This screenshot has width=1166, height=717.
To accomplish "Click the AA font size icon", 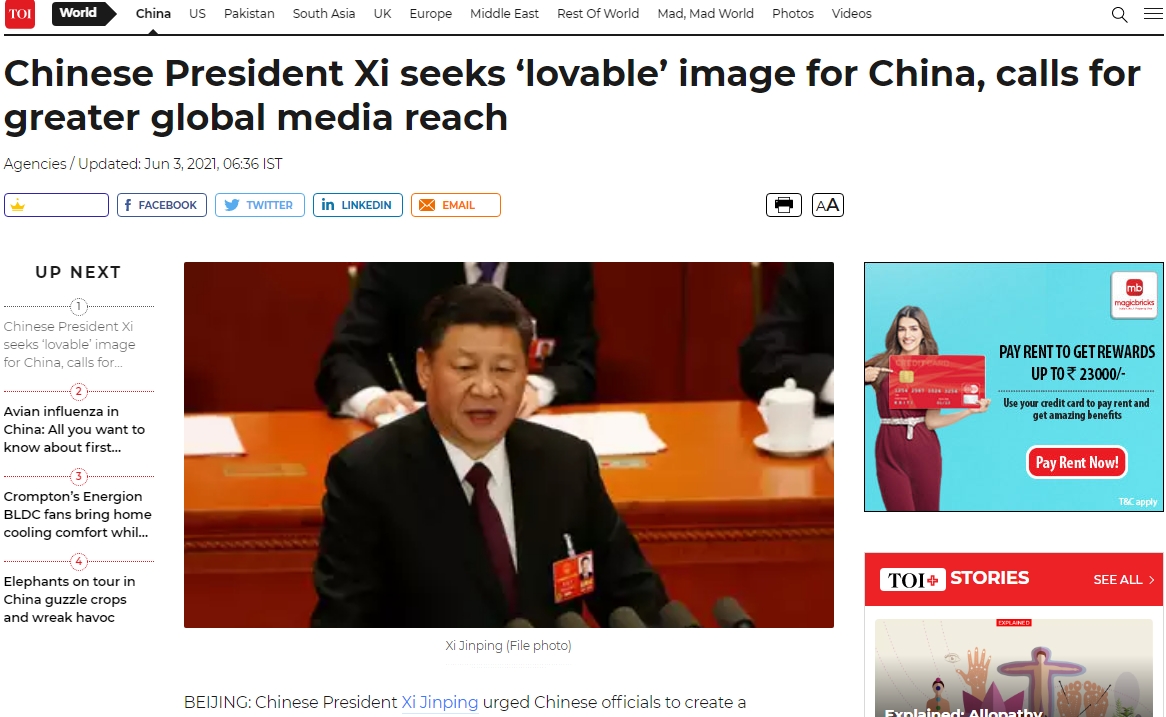I will [828, 205].
